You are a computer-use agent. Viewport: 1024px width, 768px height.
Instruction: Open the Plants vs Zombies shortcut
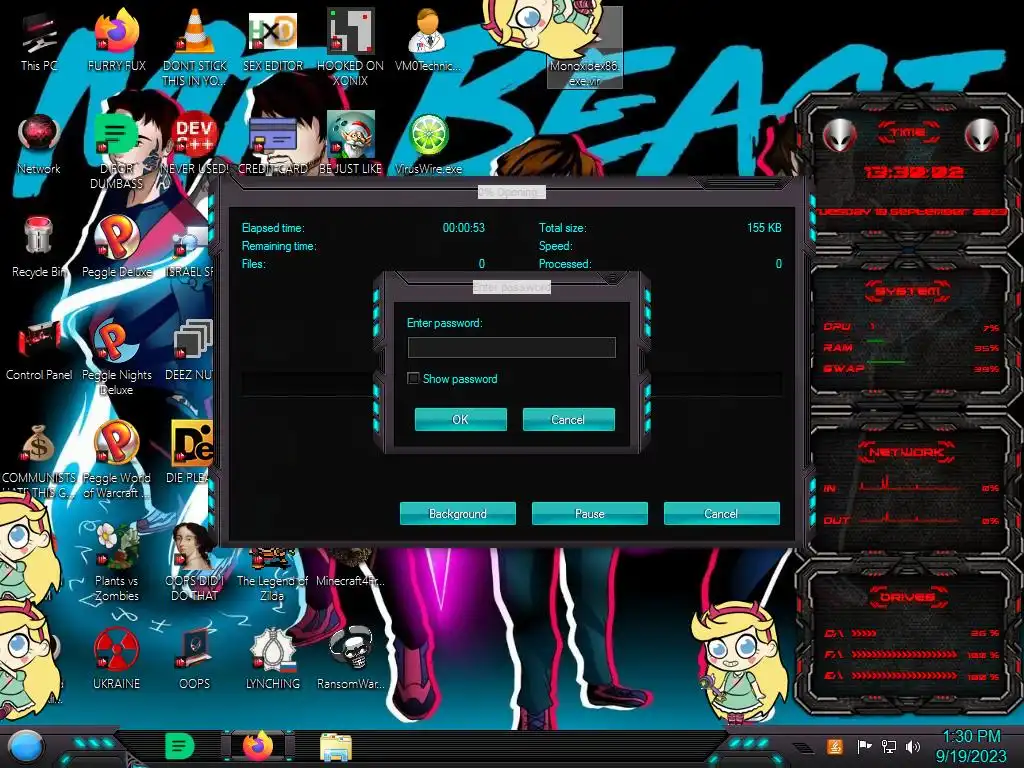tap(116, 563)
